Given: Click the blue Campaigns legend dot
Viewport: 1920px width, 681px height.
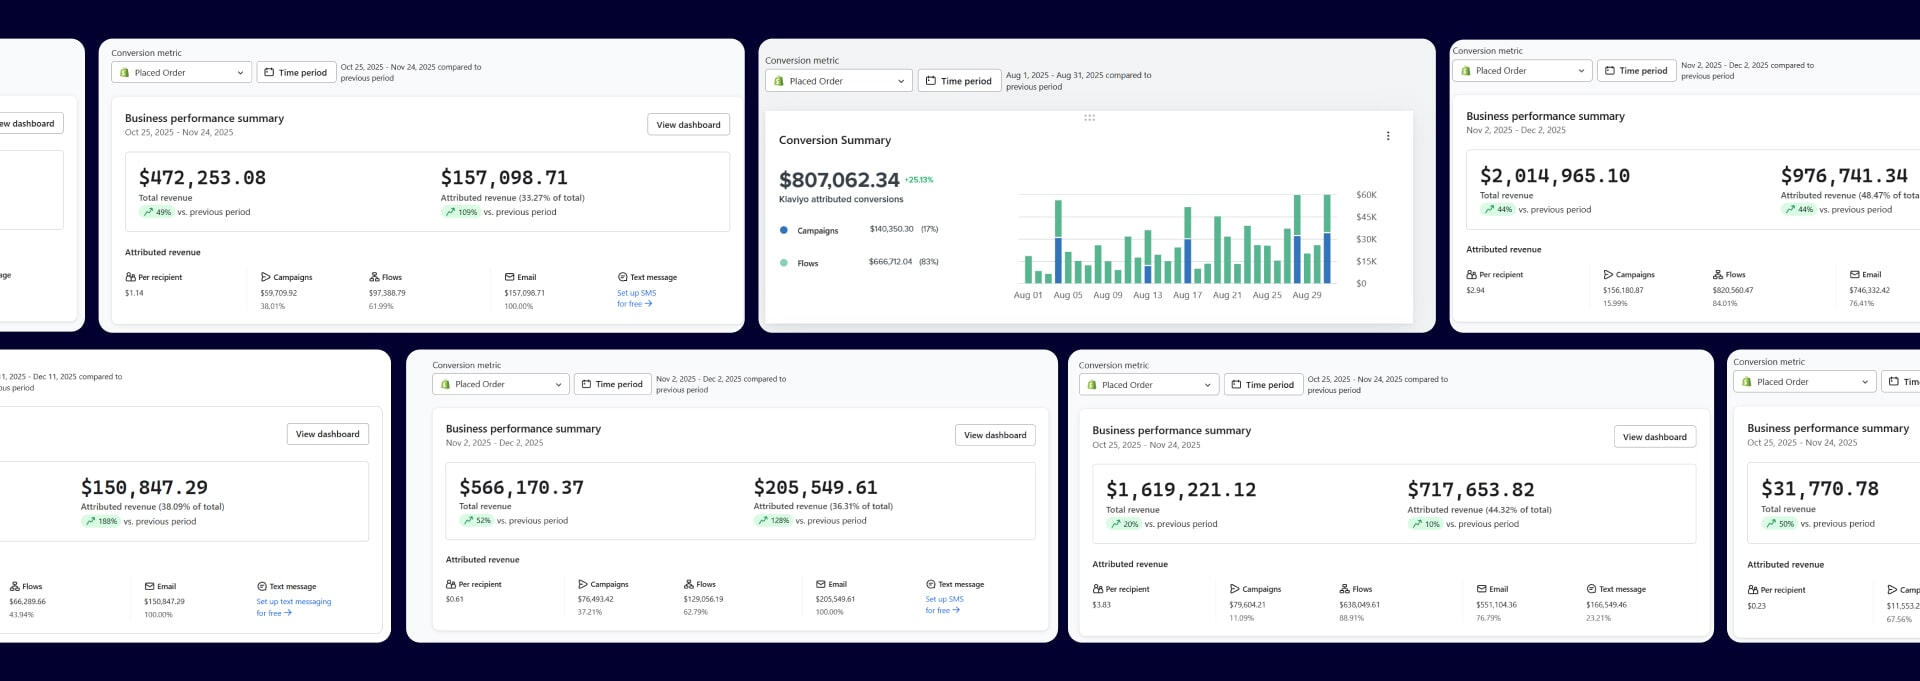Looking at the screenshot, I should [x=783, y=230].
